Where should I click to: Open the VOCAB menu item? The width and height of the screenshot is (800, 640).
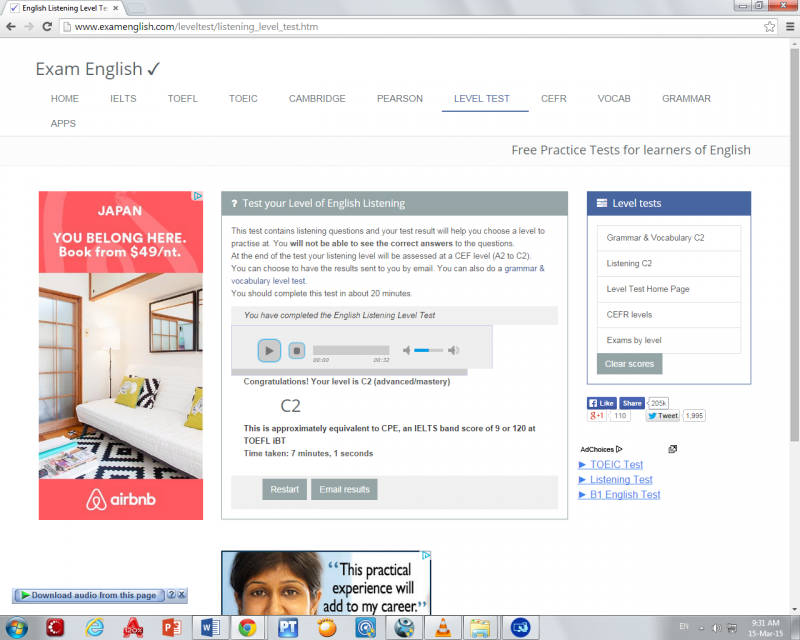pos(614,99)
